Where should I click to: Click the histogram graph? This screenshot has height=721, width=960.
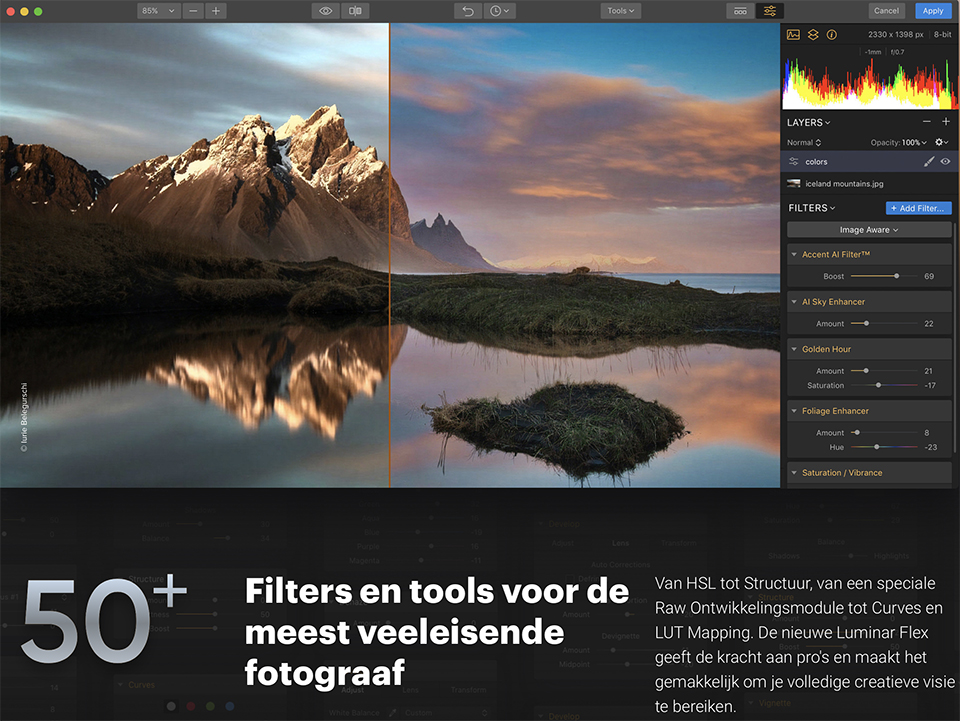click(x=869, y=83)
